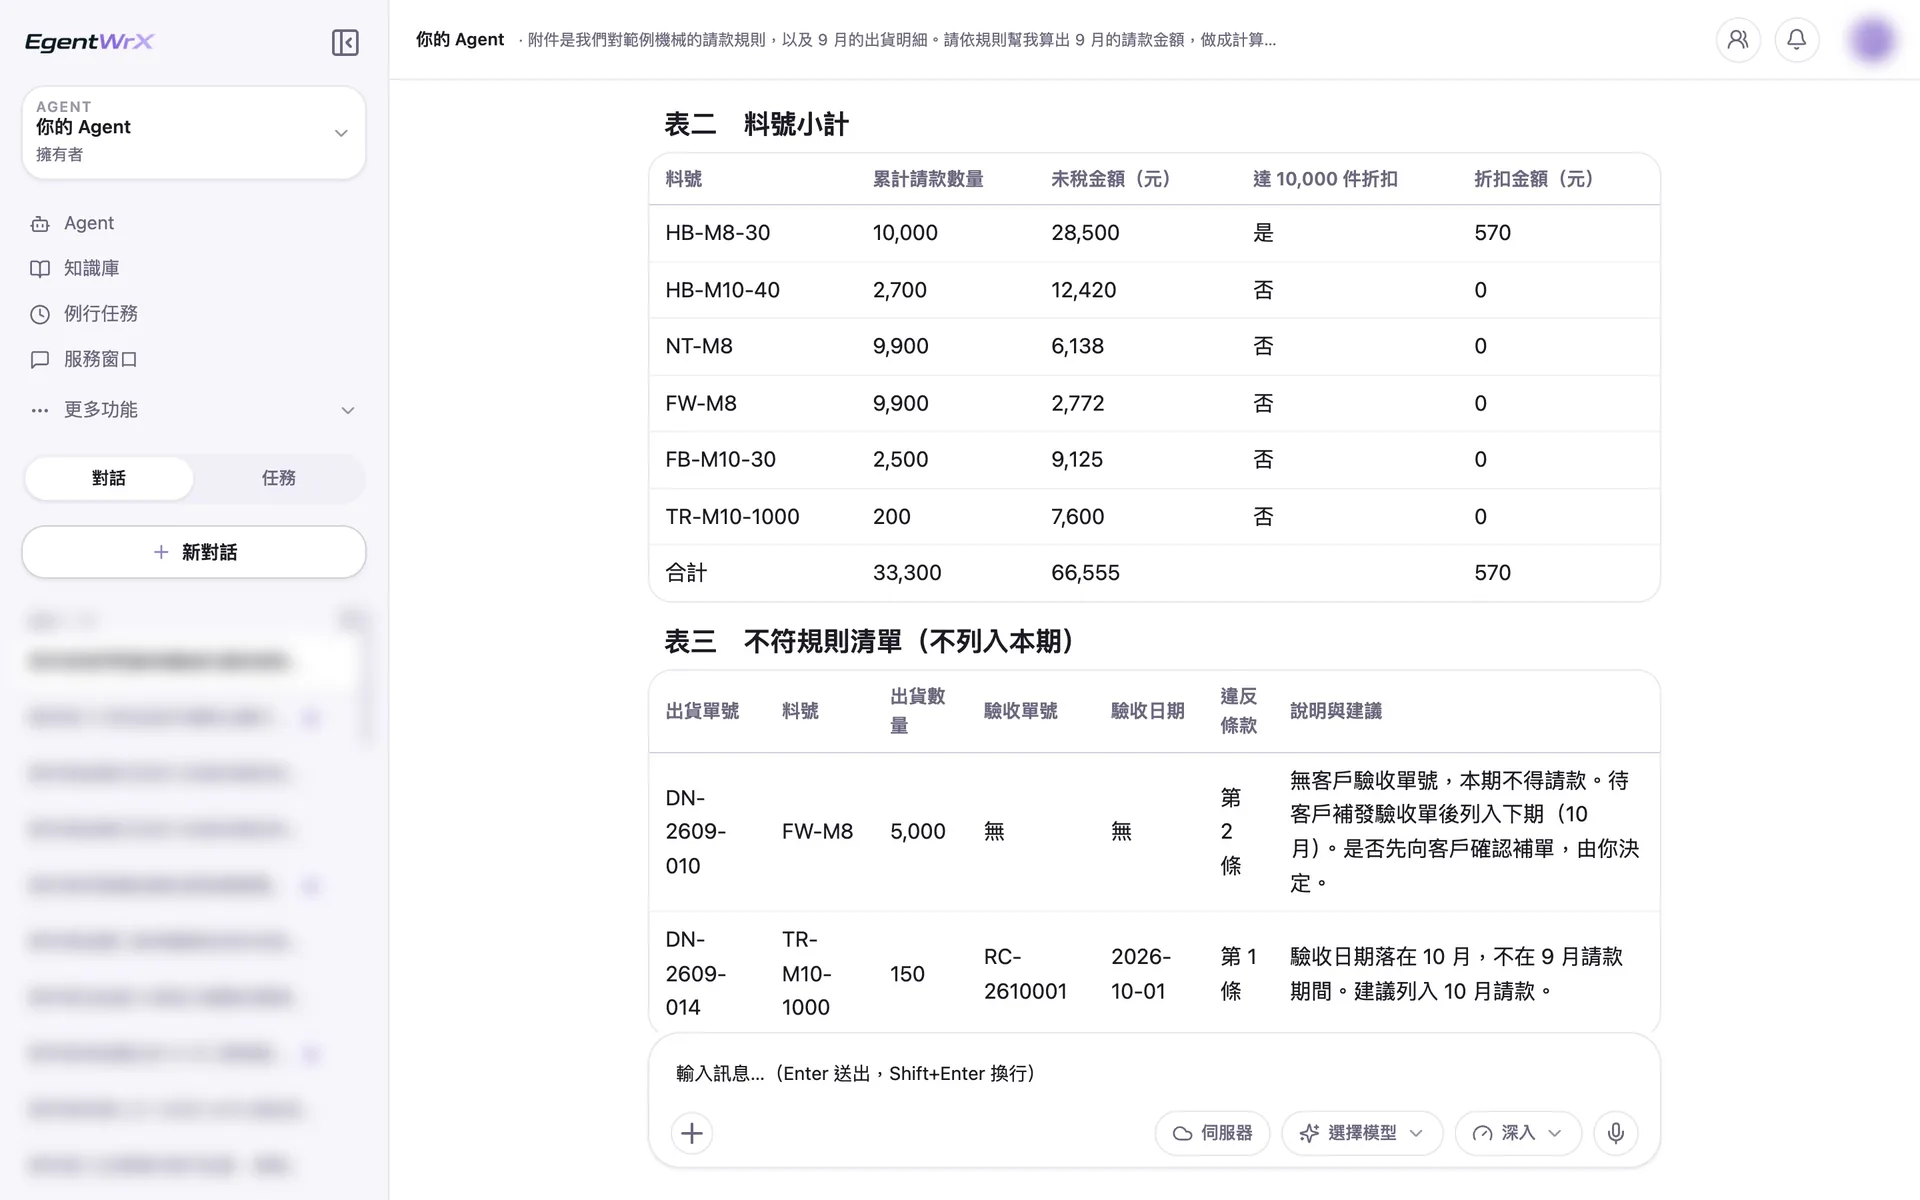The width and height of the screenshot is (1920, 1200).
Task: Click the 說明與建議 column header
Action: click(x=1336, y=711)
